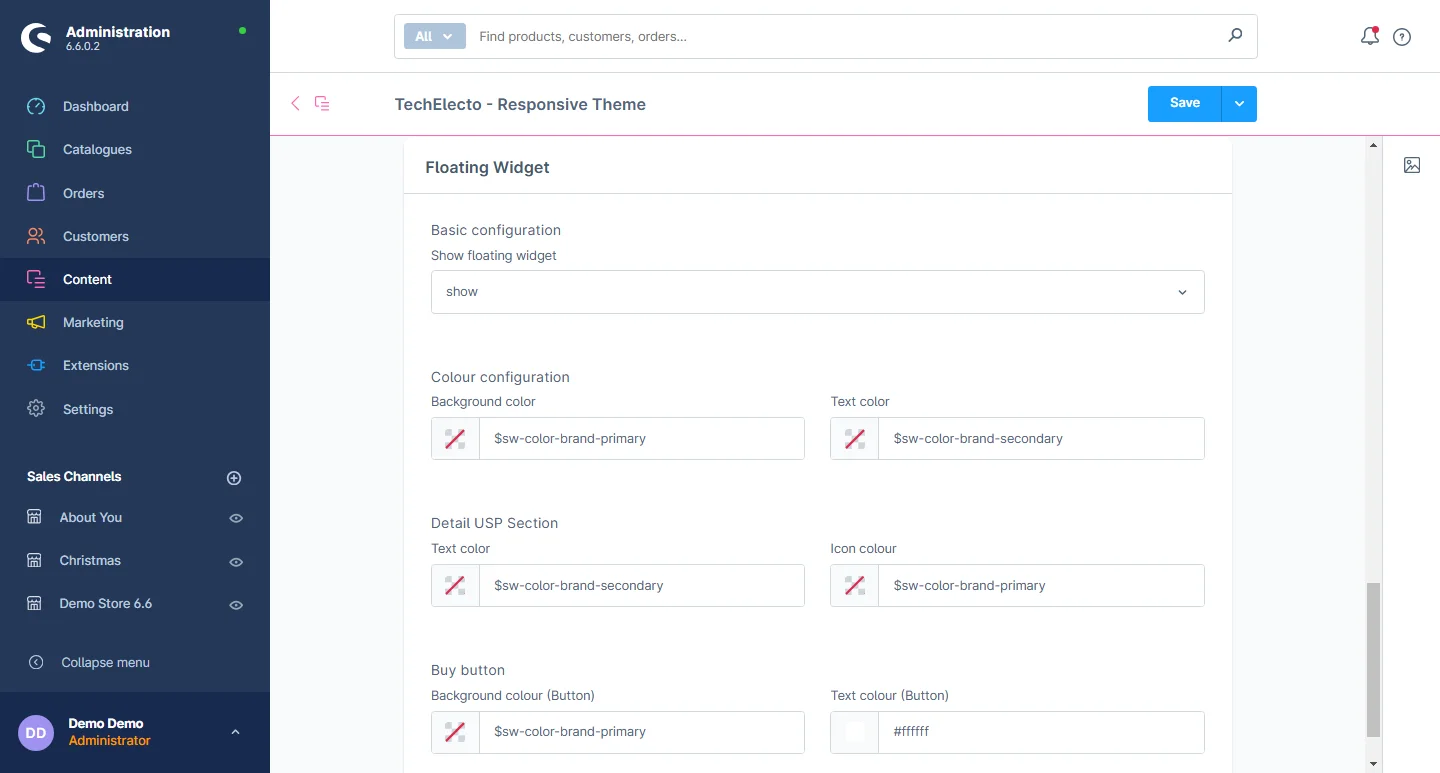Screen dimensions: 1440x773
Task: Click the Shopware logo icon
Action: coord(36,38)
